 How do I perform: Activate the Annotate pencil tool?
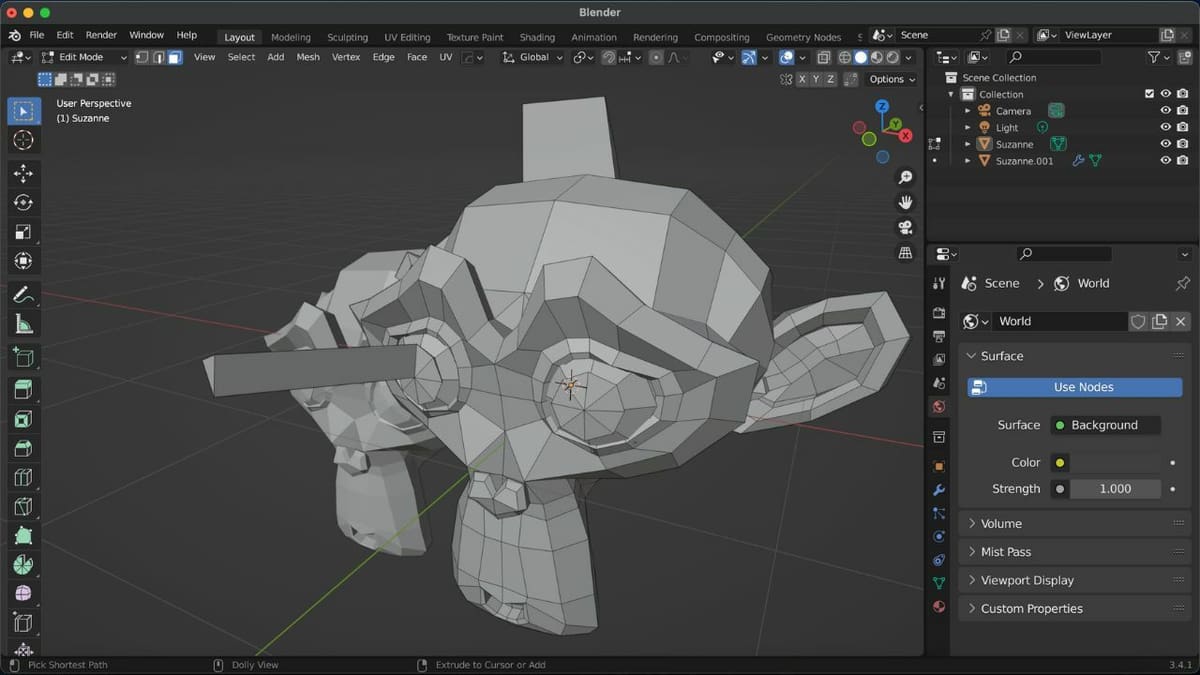[x=24, y=295]
